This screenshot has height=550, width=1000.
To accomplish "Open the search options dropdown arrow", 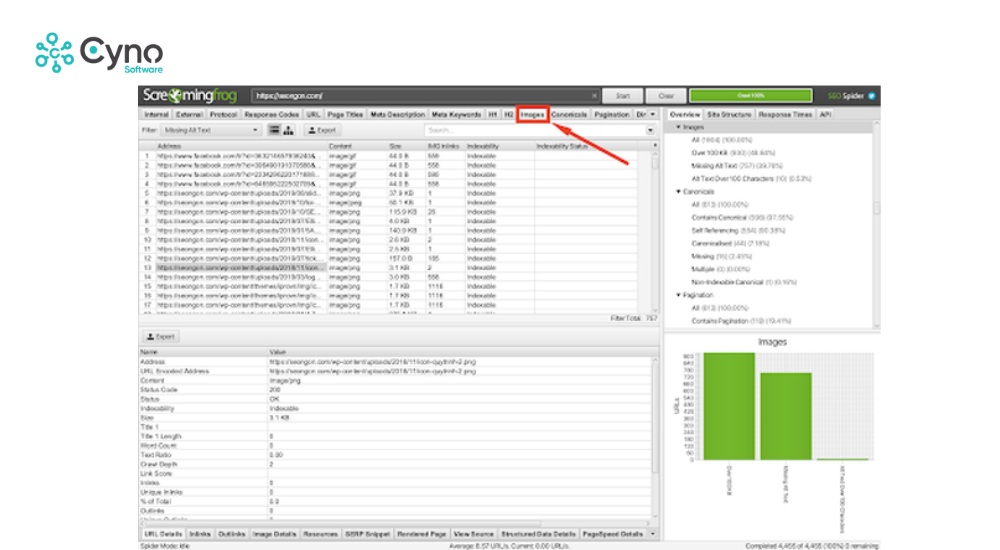I will (x=651, y=130).
